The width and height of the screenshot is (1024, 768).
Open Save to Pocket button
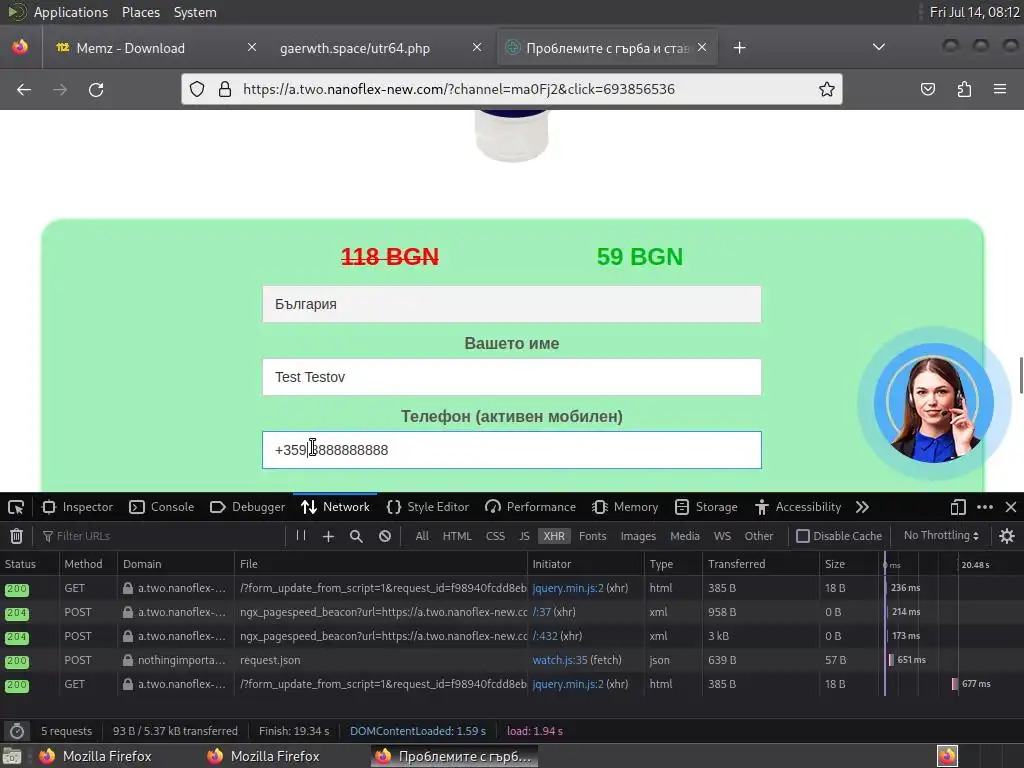click(927, 89)
